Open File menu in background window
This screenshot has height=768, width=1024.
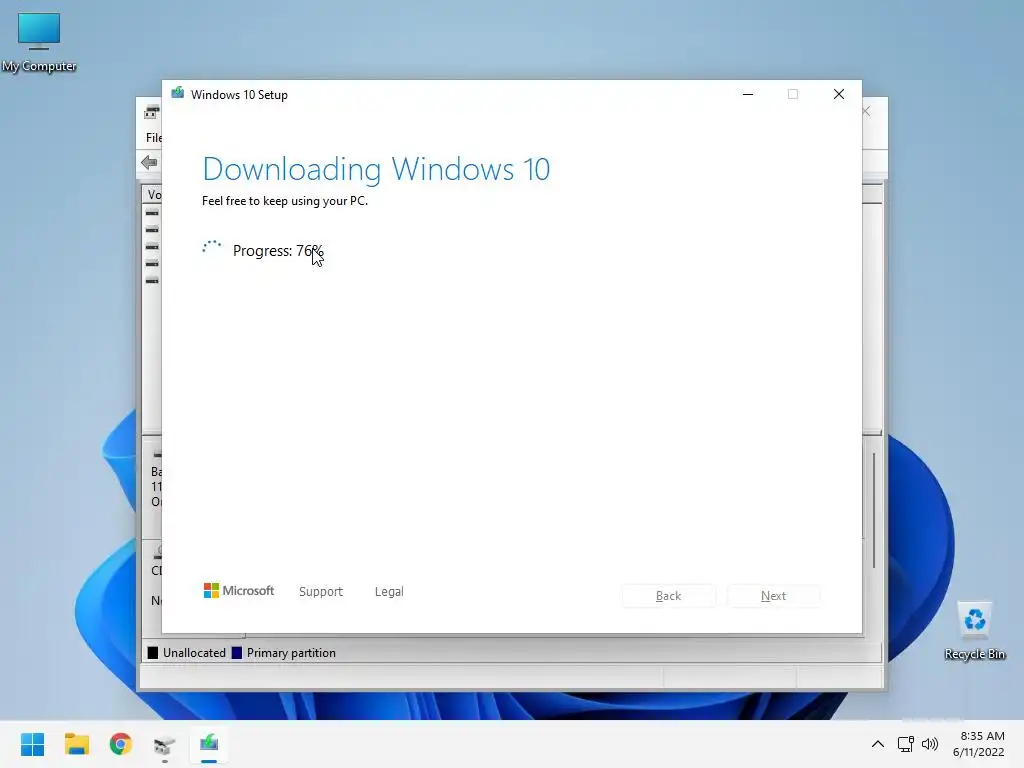[x=153, y=137]
